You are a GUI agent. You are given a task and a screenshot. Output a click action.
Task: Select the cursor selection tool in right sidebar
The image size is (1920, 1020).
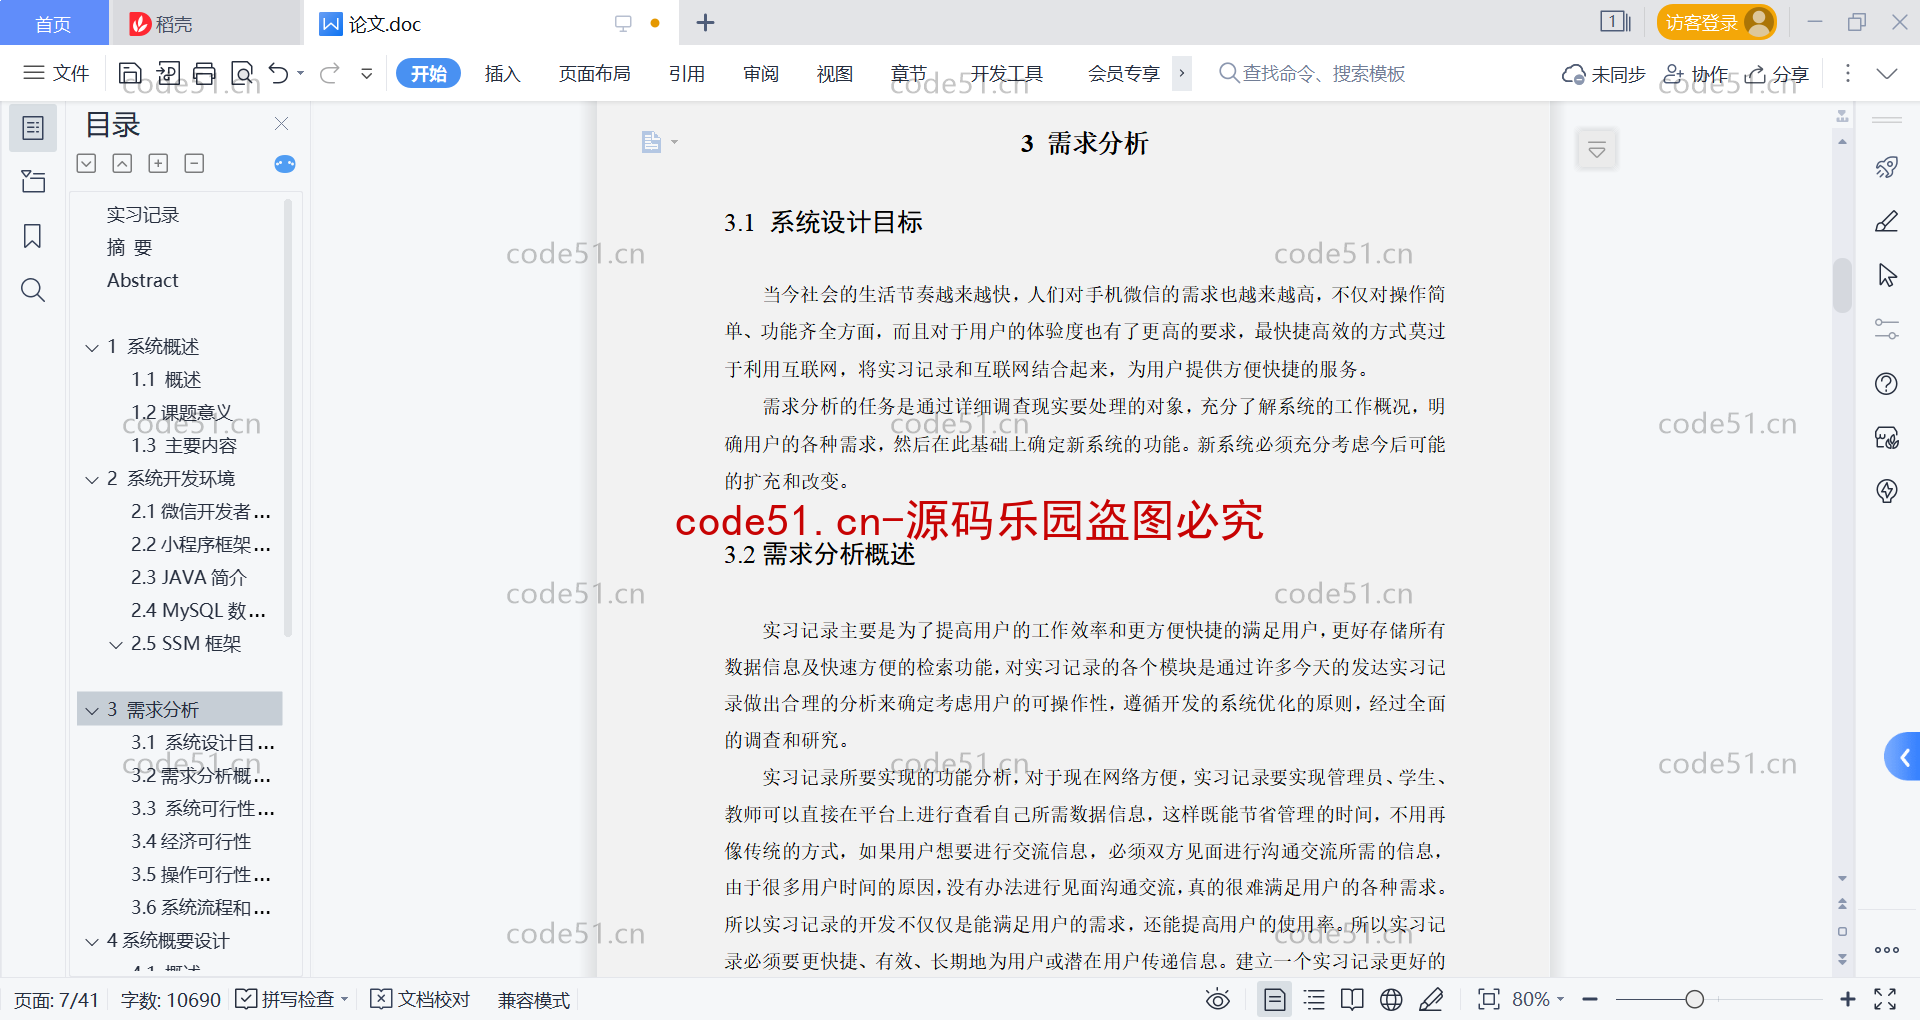[x=1887, y=275]
